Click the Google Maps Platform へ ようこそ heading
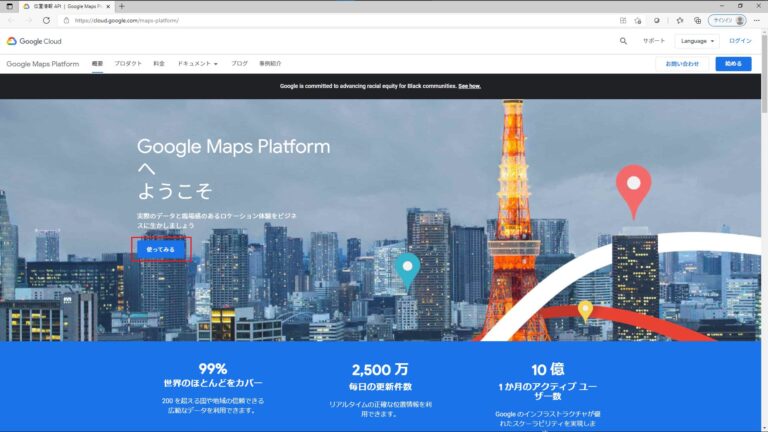 [x=234, y=168]
